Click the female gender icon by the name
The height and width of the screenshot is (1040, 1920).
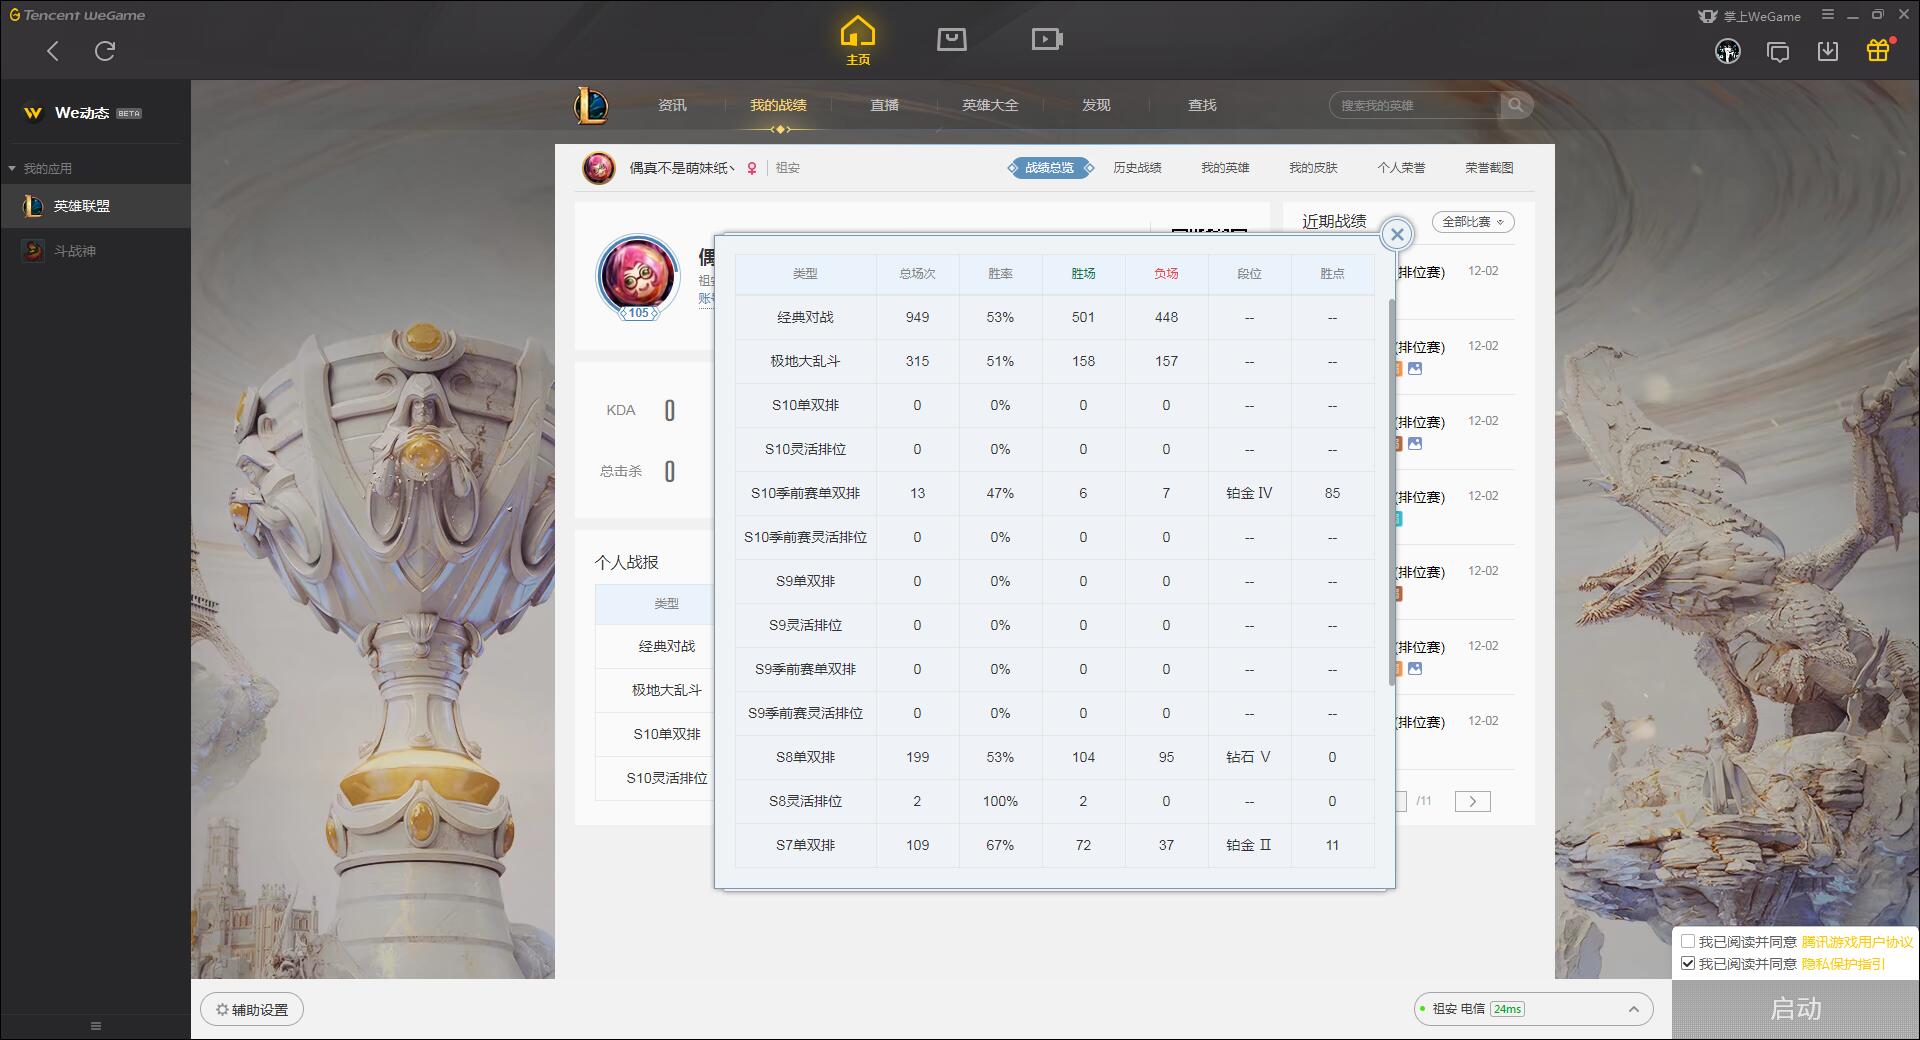pos(752,168)
